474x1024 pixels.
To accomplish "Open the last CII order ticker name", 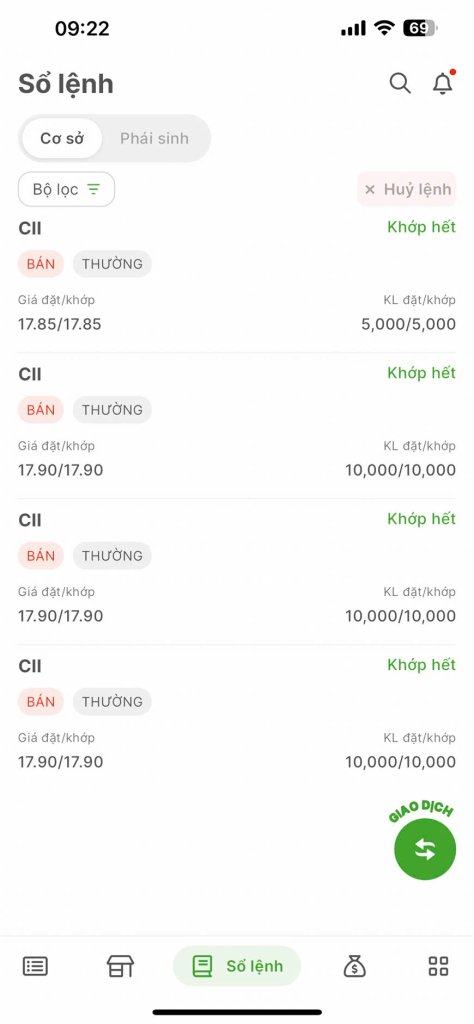I will (30, 666).
